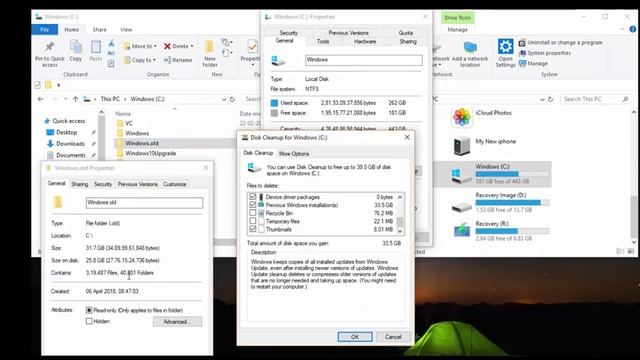This screenshot has height=360, width=640.
Task: Open Desktop in navigation pane
Action: (62, 132)
